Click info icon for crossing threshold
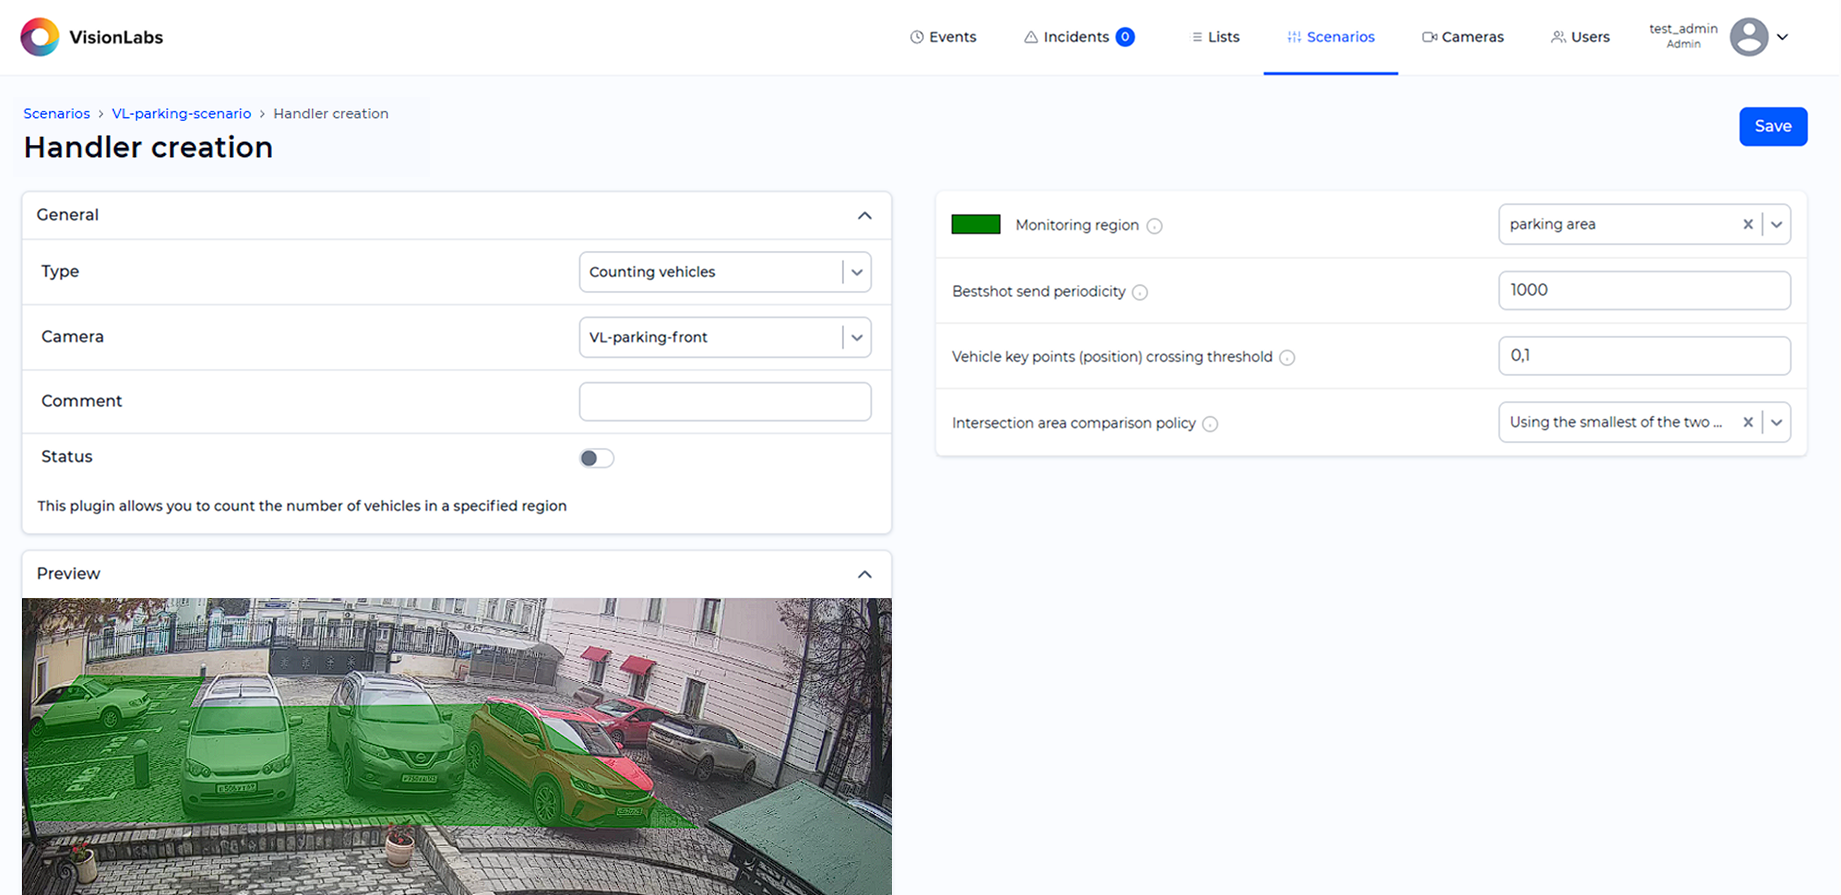Image resolution: width=1841 pixels, height=895 pixels. coord(1287,358)
